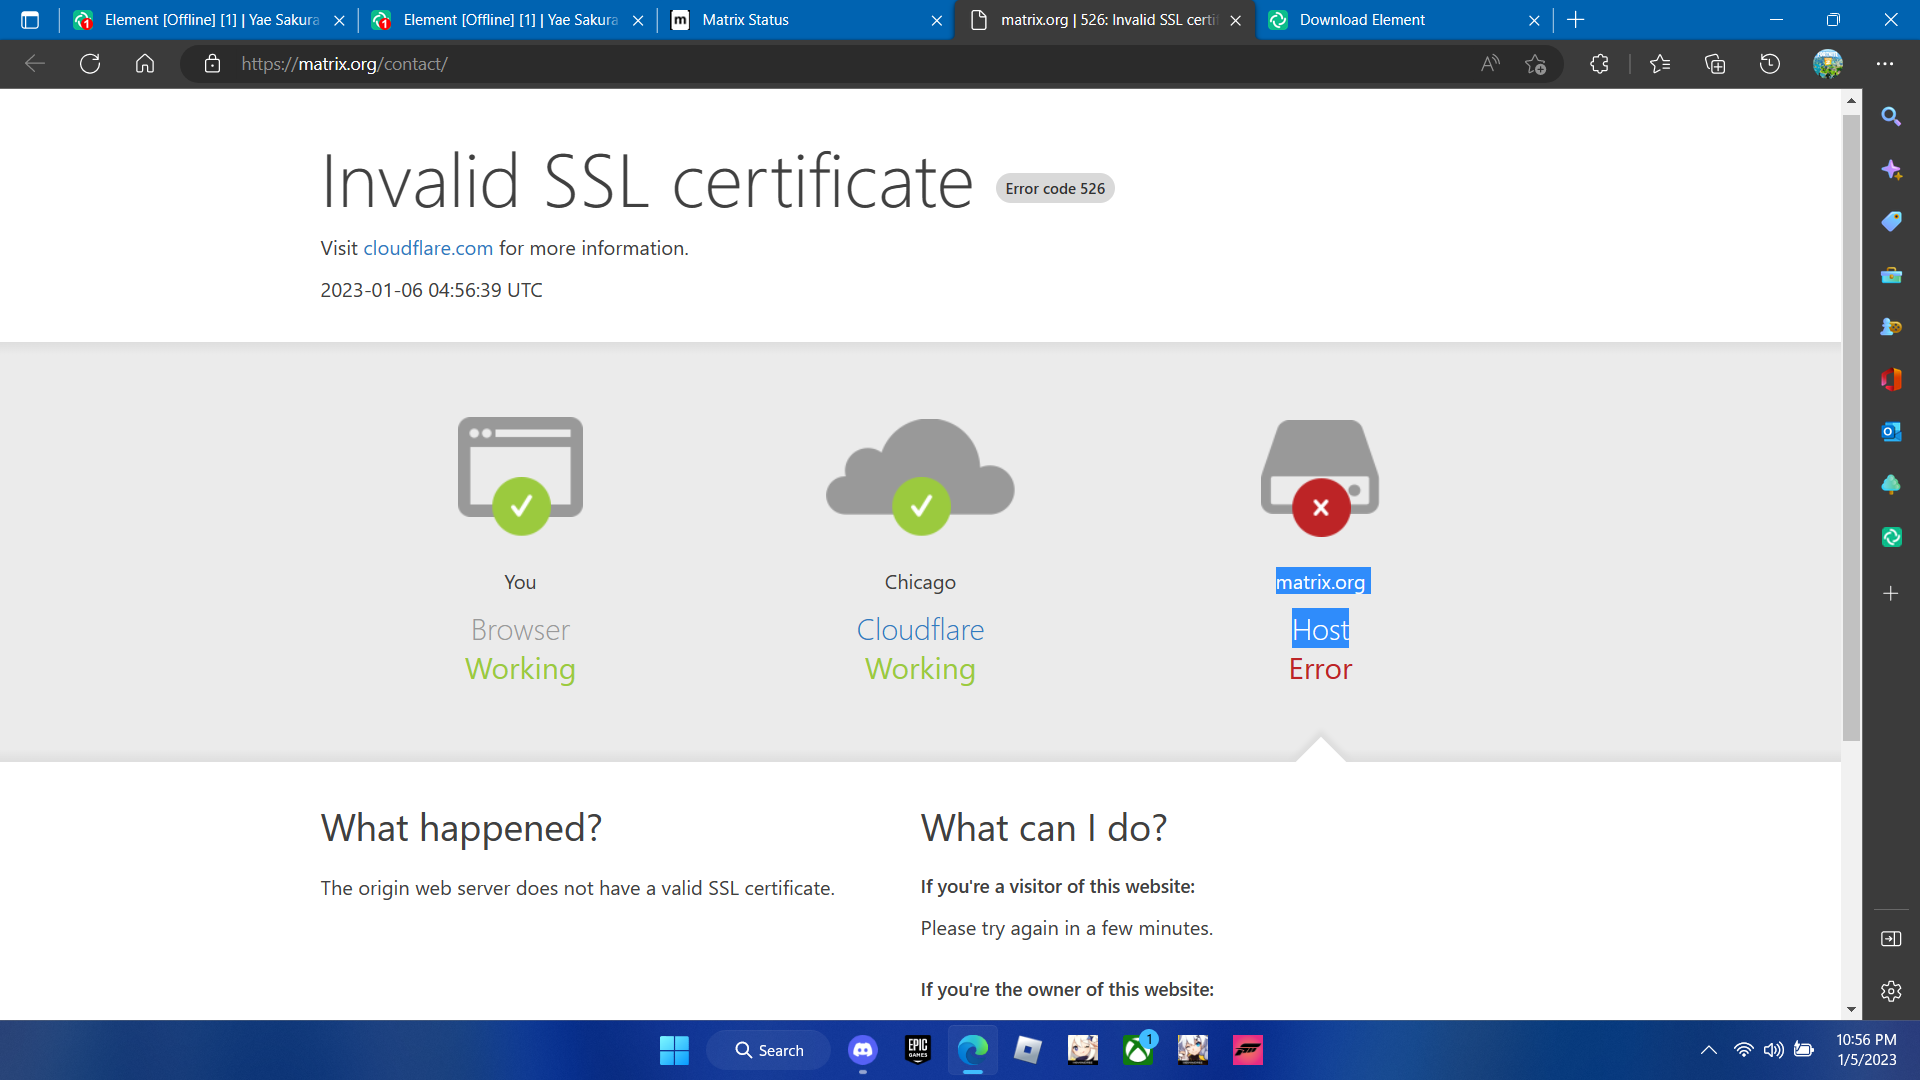Screen dimensions: 1920x1080
Task: Open the tab actions menu button
Action: pos(30,20)
